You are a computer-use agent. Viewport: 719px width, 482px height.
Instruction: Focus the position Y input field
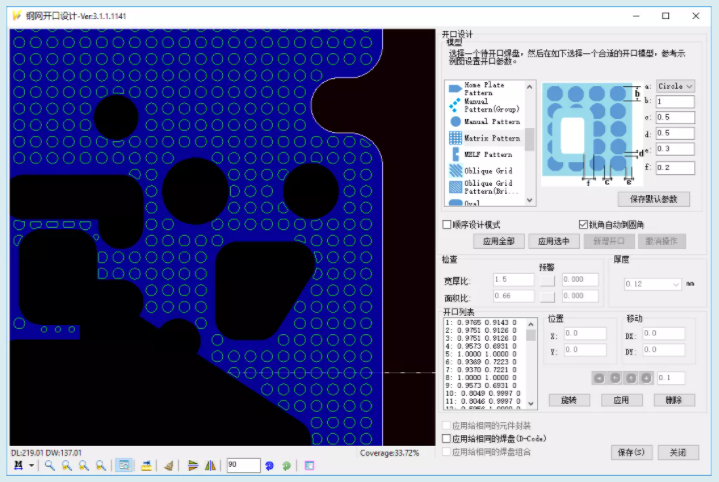(x=585, y=350)
